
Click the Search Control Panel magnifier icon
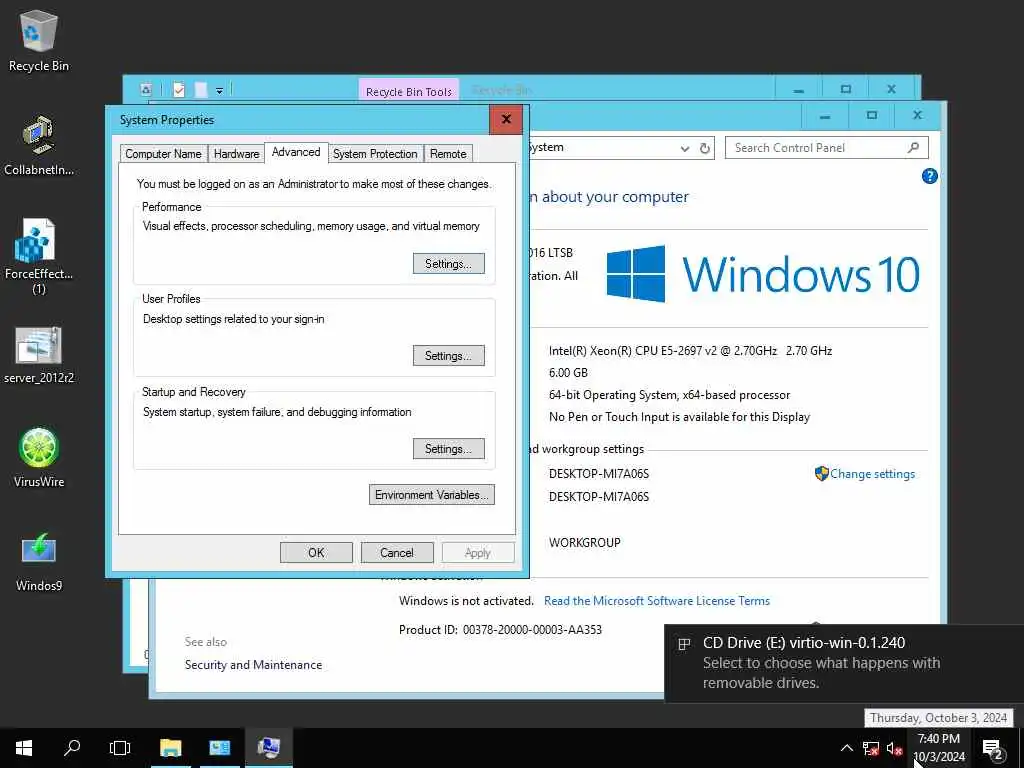[914, 148]
